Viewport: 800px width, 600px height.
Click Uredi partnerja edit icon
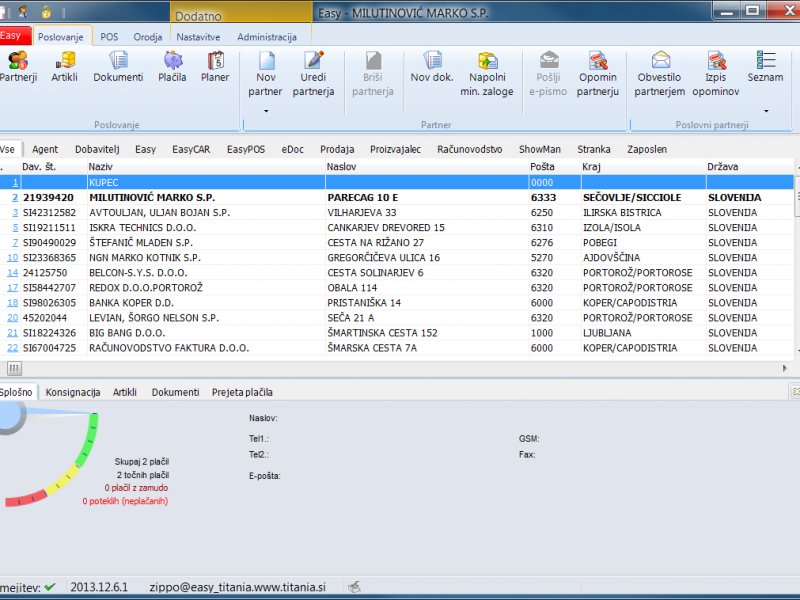tap(314, 61)
